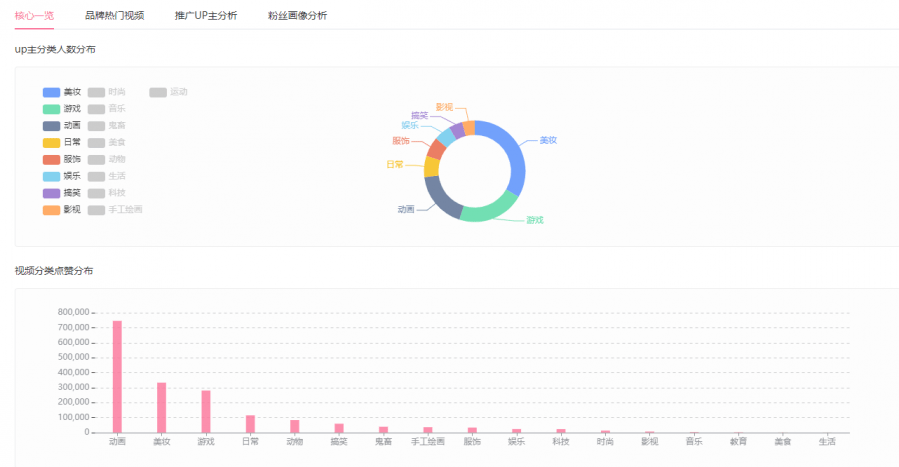The width and height of the screenshot is (899, 467).
Task: Click the tallest 动画 bar in likes chart
Action: pos(117,377)
